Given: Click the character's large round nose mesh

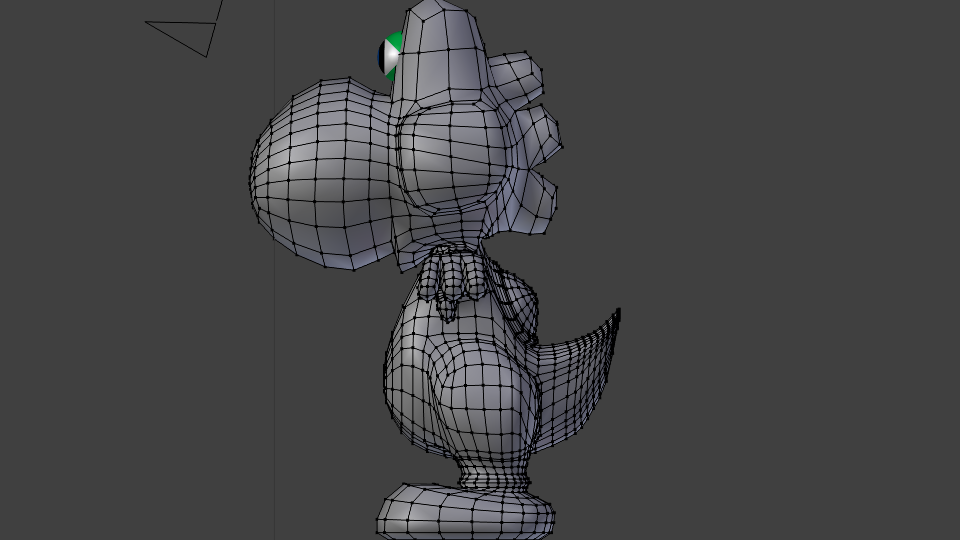Looking at the screenshot, I should pos(321,173).
